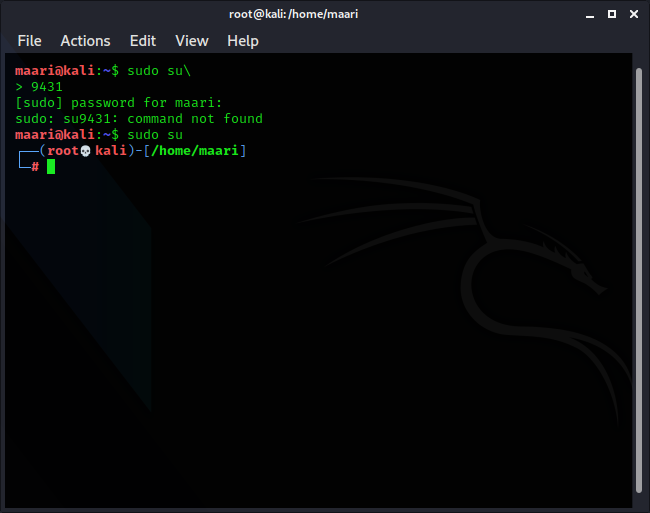Image resolution: width=650 pixels, height=513 pixels.
Task: Click the /home/maari path in prompt
Action: 196,151
